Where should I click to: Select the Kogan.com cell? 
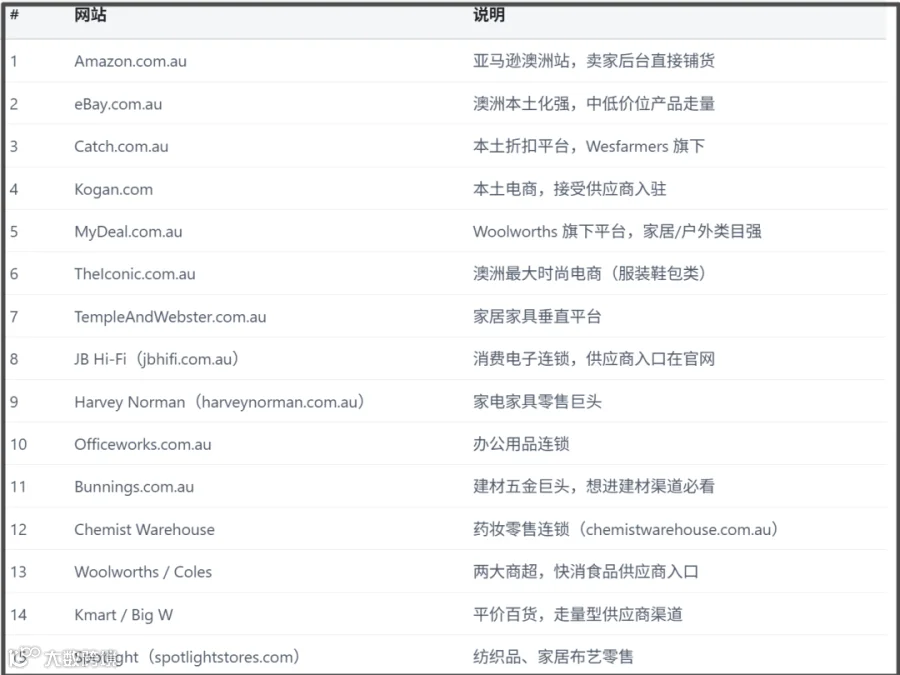(114, 189)
